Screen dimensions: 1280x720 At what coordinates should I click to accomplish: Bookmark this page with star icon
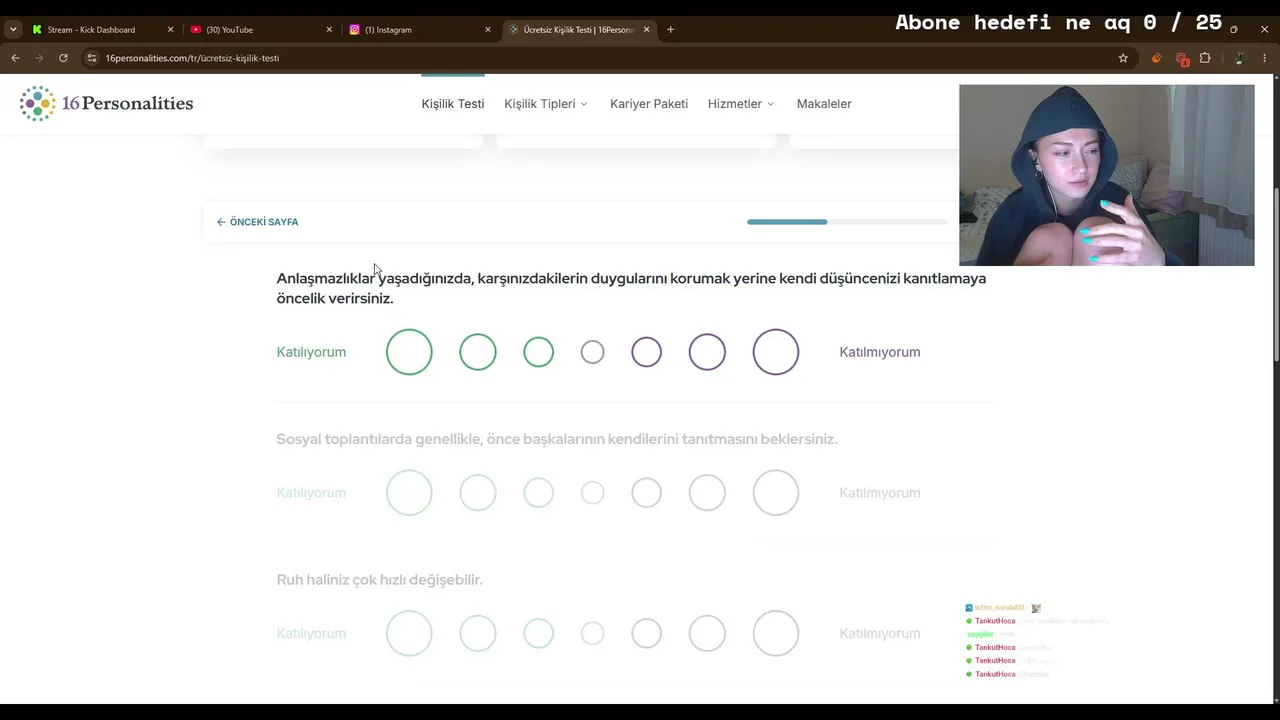(1123, 58)
